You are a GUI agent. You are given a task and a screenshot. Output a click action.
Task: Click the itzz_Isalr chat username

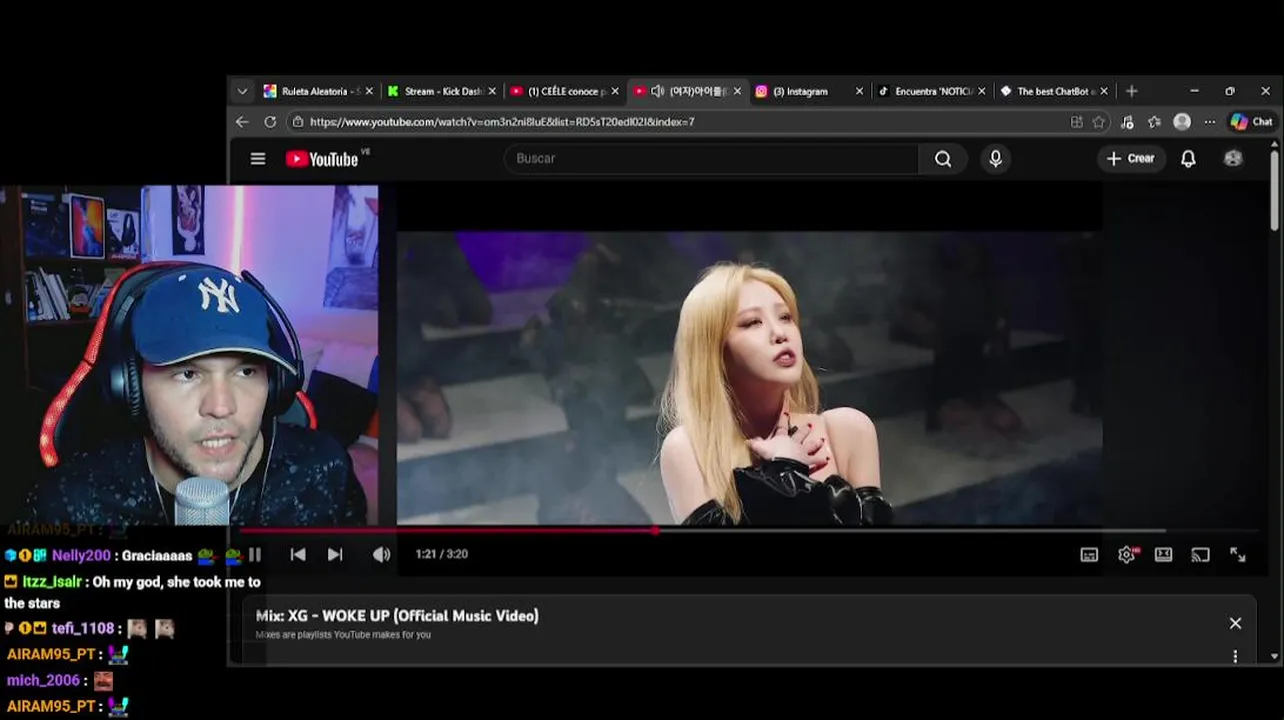(x=52, y=582)
